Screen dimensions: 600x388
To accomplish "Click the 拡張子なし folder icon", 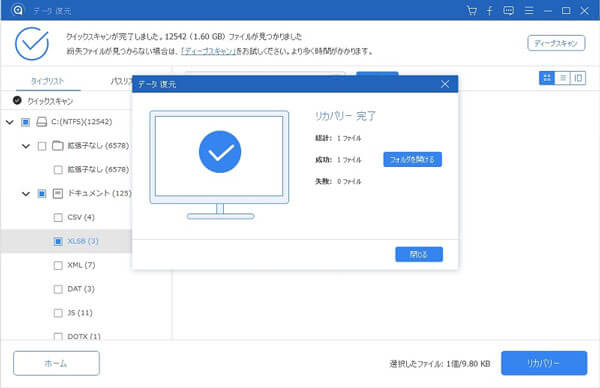I will (57, 145).
